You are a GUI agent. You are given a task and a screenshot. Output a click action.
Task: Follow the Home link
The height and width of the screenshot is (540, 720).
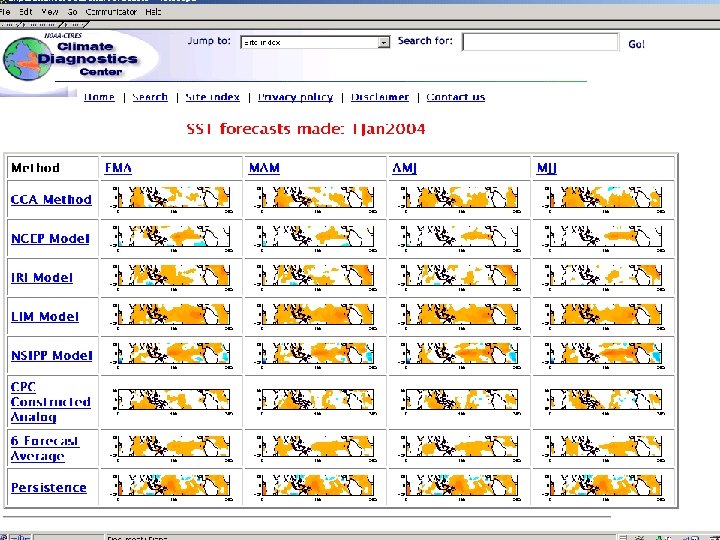99,97
